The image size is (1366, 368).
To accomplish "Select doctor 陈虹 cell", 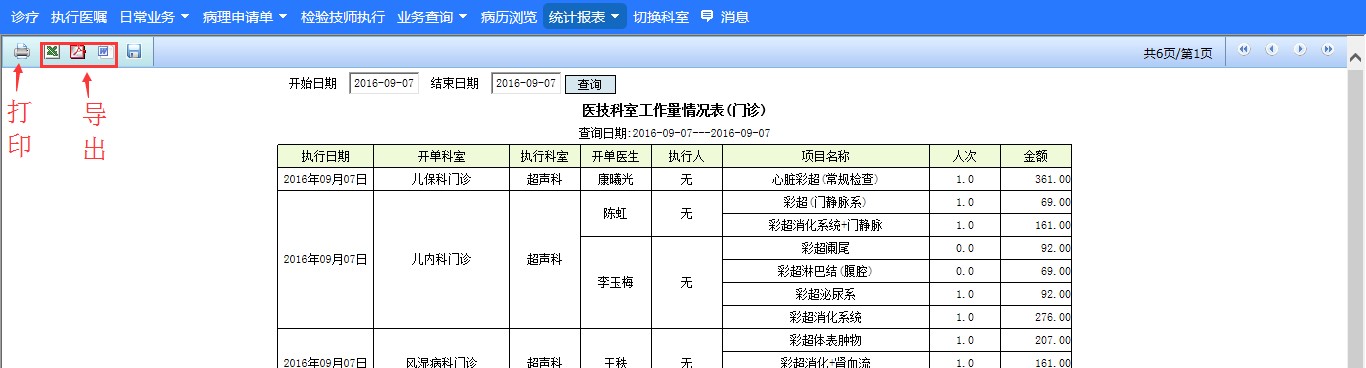I will click(616, 214).
